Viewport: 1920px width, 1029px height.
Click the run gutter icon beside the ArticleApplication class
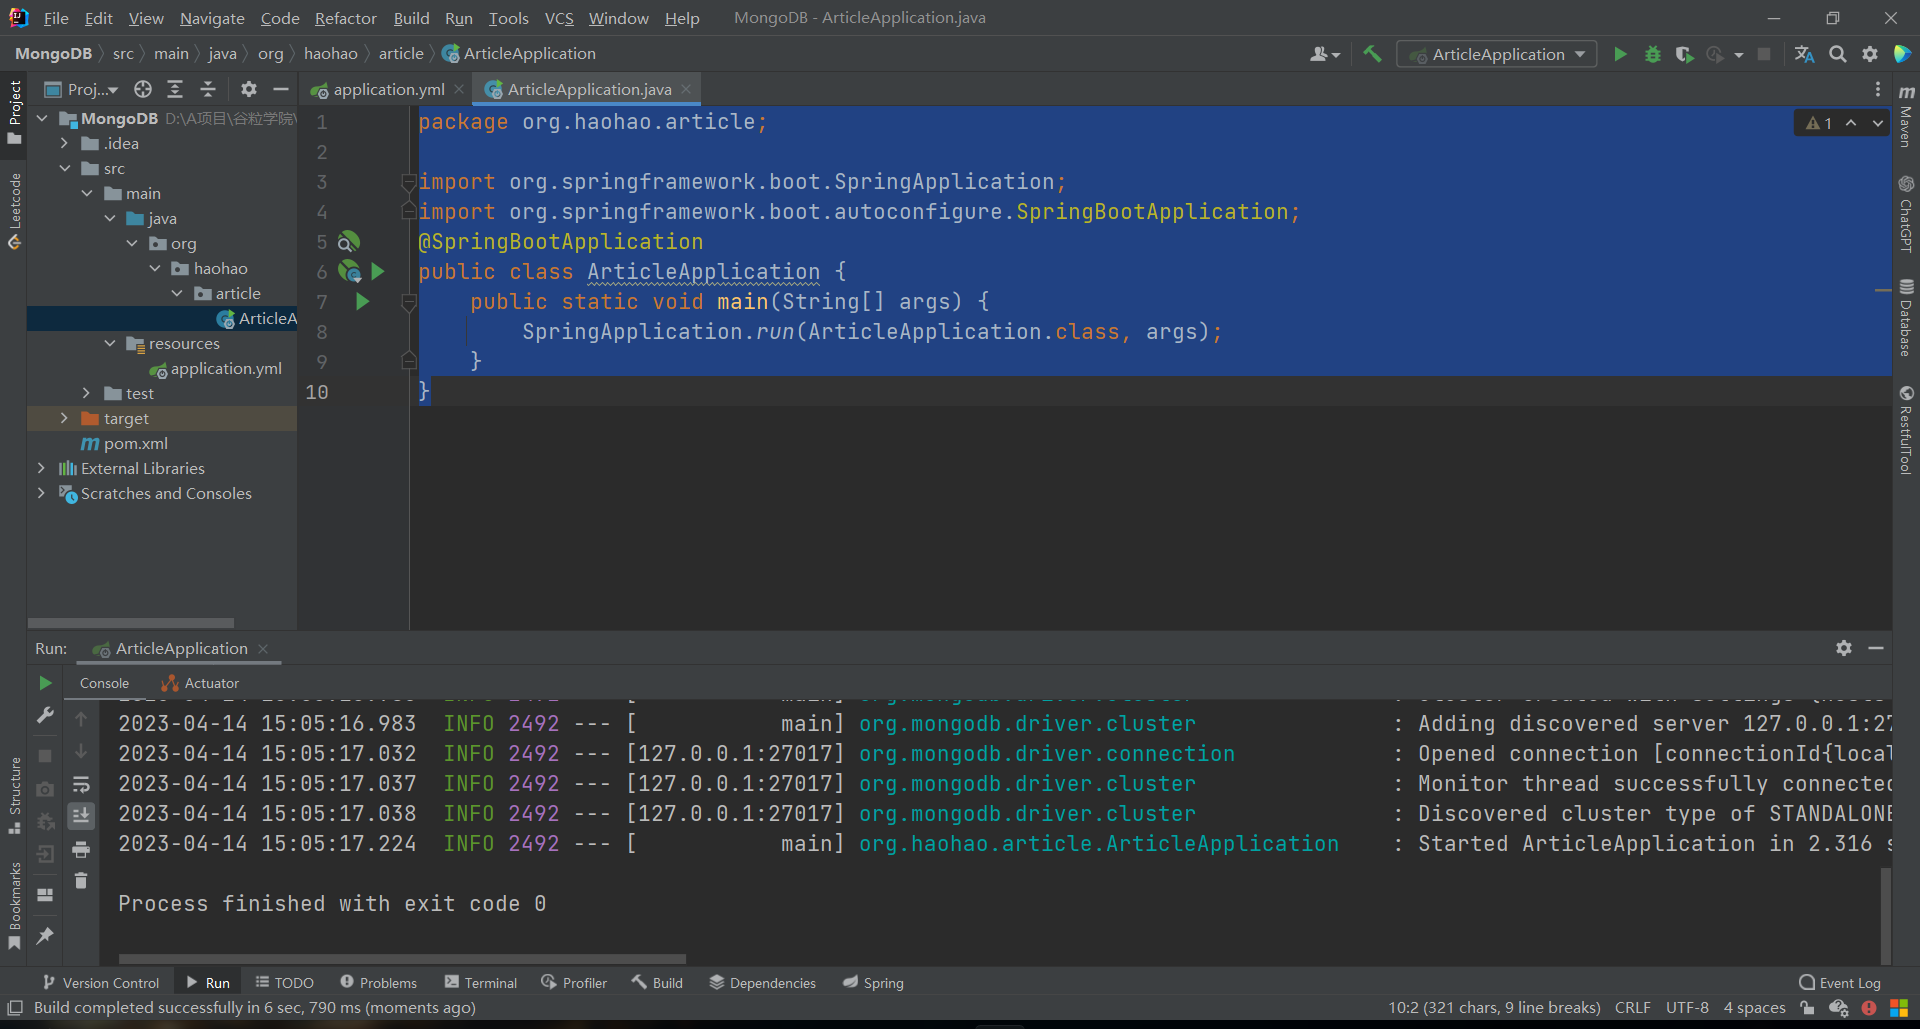click(377, 271)
